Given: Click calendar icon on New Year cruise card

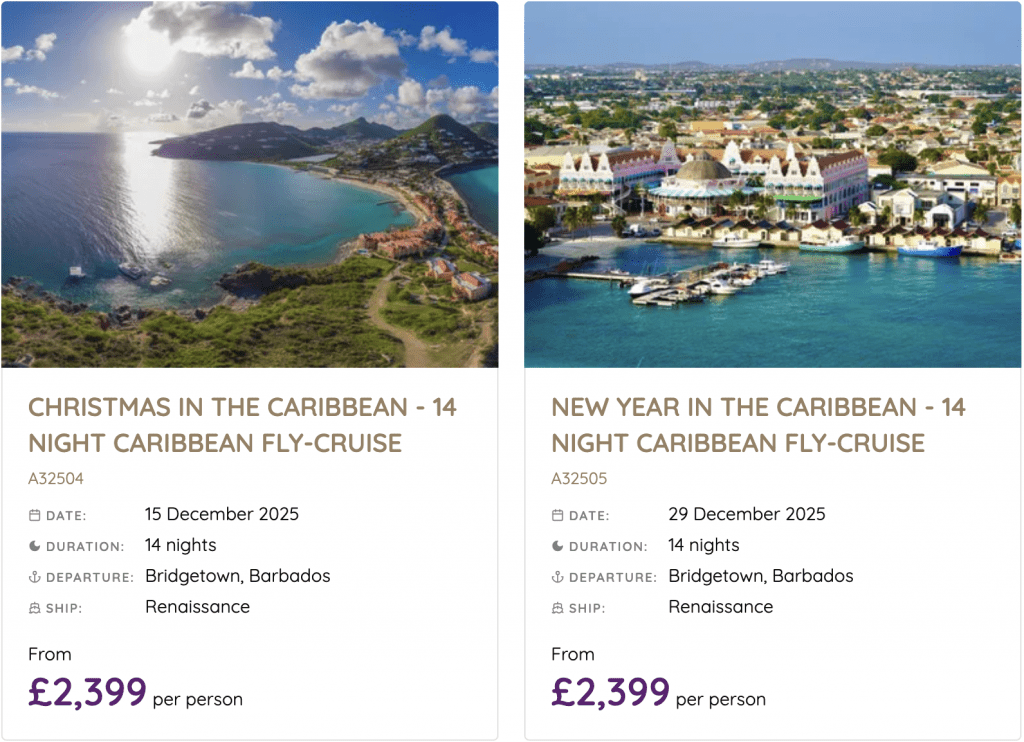Looking at the screenshot, I should pyautogui.click(x=557, y=516).
